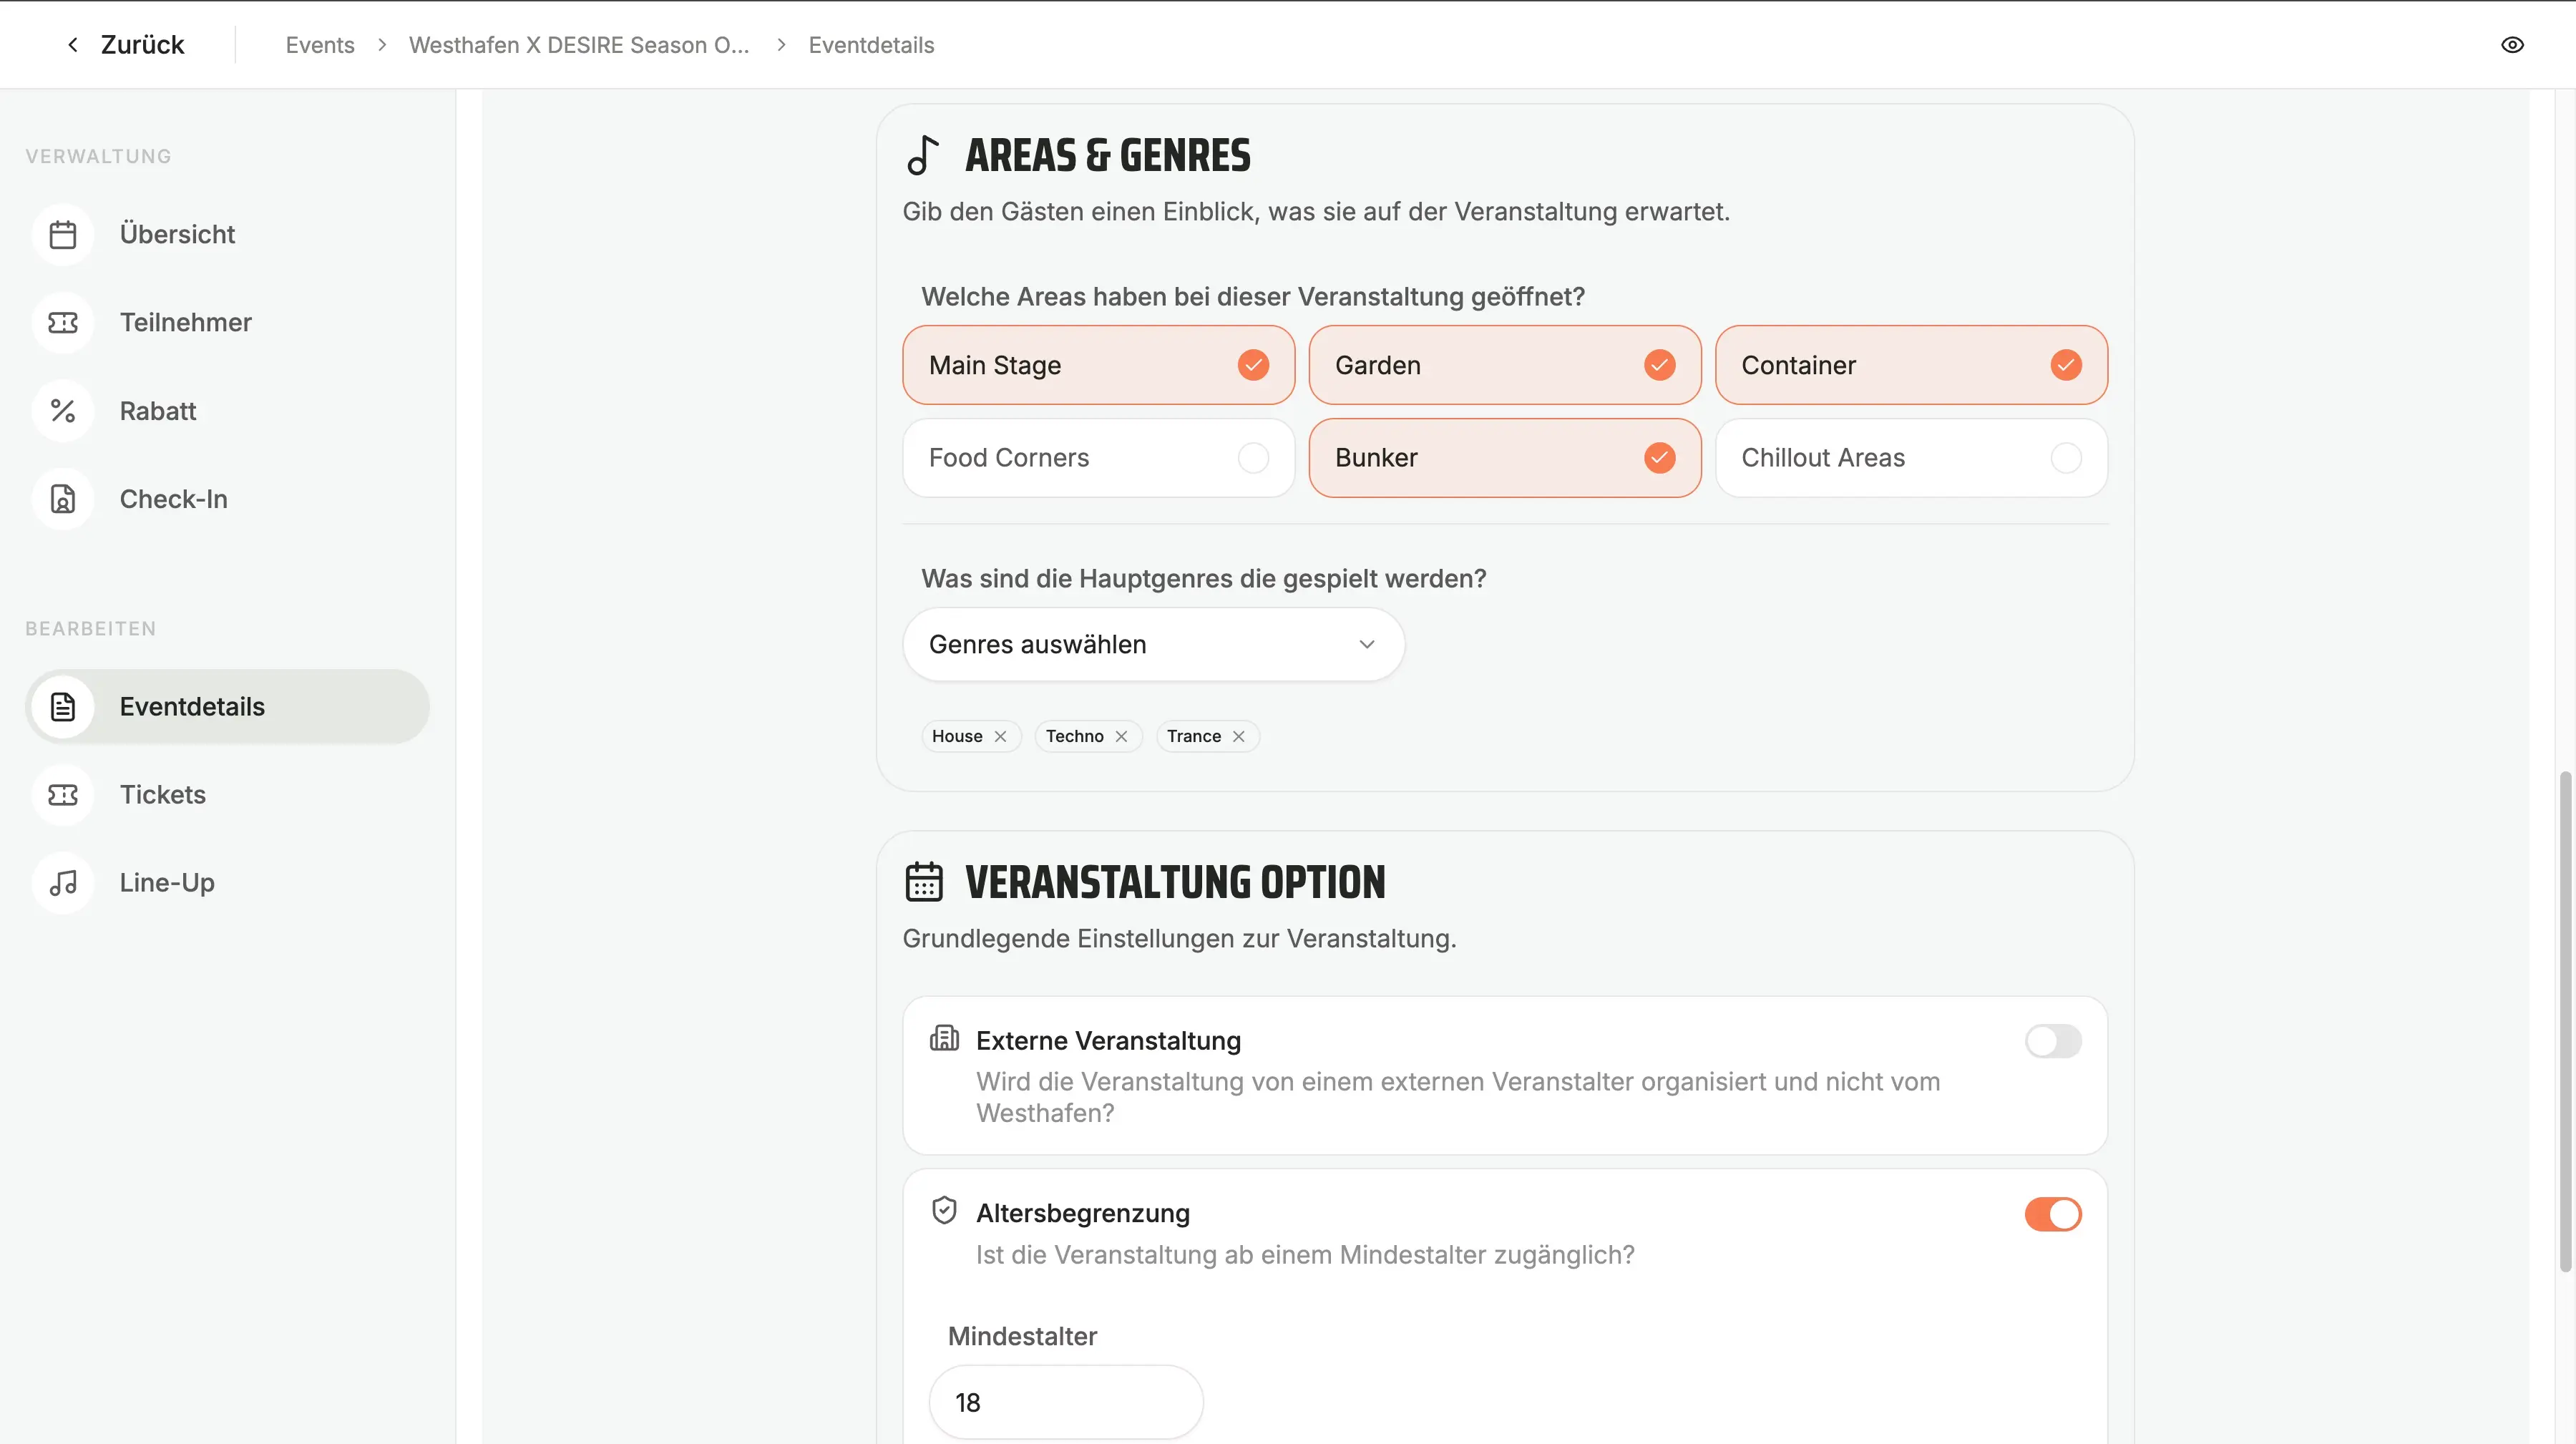Disable the Altersbegrenzung toggle
The height and width of the screenshot is (1444, 2576).
click(2052, 1214)
